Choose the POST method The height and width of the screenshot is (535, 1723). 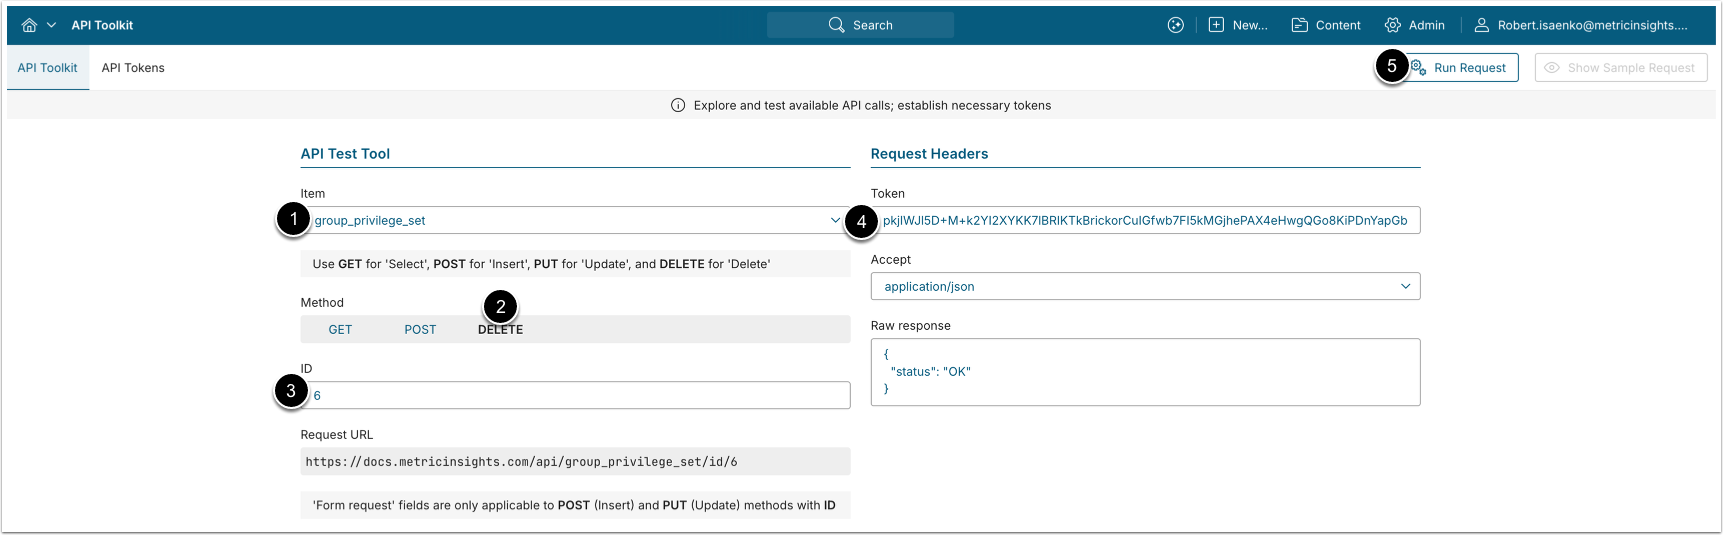[x=420, y=329]
